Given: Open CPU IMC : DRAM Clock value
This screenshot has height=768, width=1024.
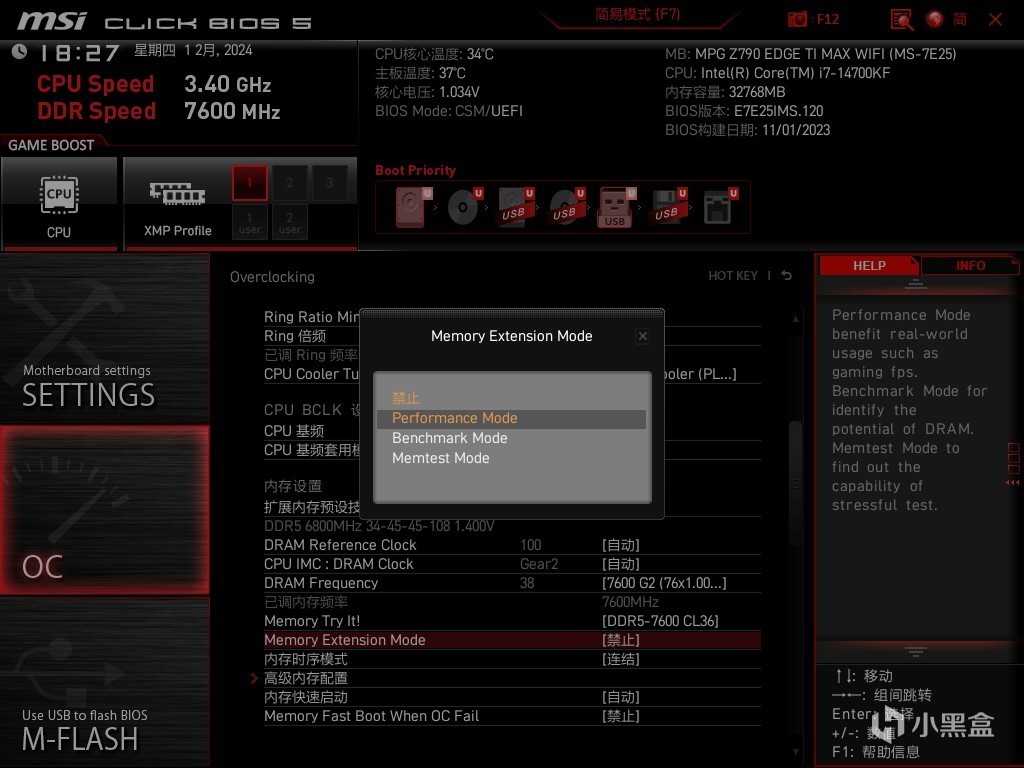Looking at the screenshot, I should click(x=620, y=564).
